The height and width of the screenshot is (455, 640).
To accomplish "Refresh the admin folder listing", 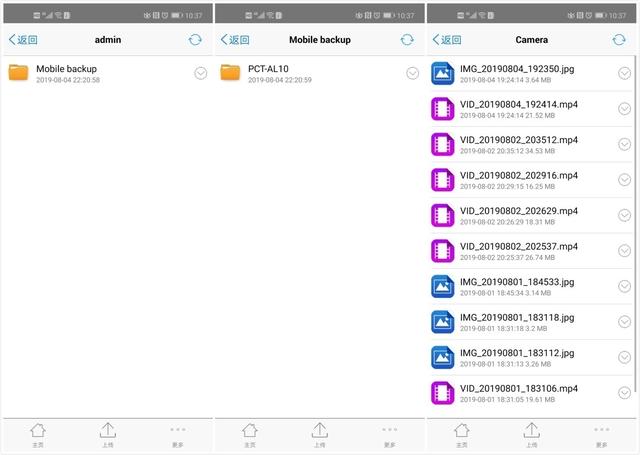I will [x=195, y=40].
